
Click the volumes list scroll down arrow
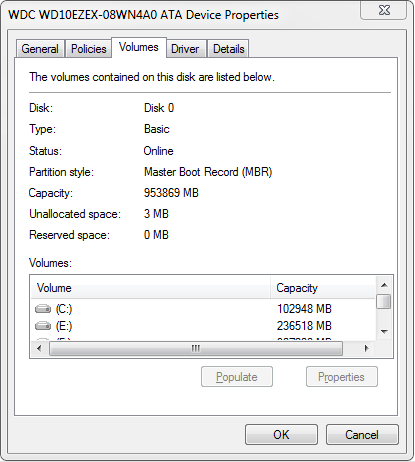[x=384, y=331]
